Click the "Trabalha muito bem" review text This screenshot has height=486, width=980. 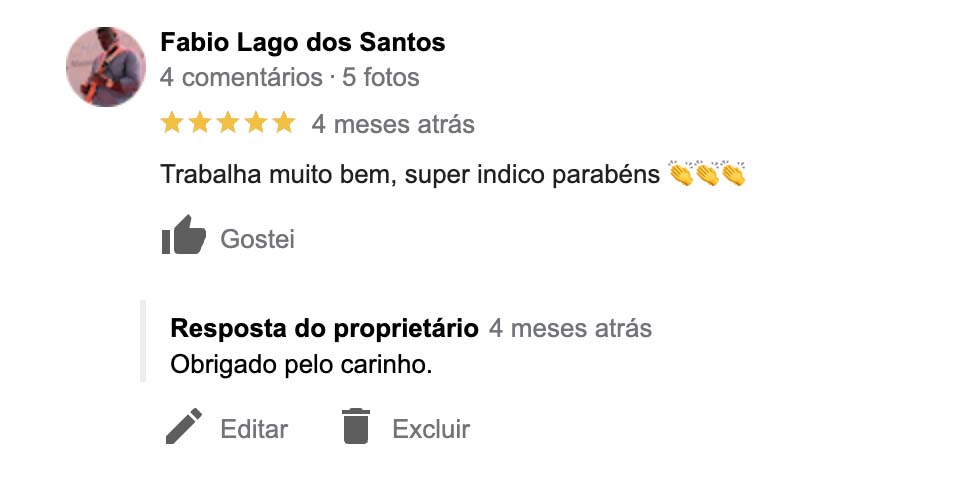(x=410, y=175)
